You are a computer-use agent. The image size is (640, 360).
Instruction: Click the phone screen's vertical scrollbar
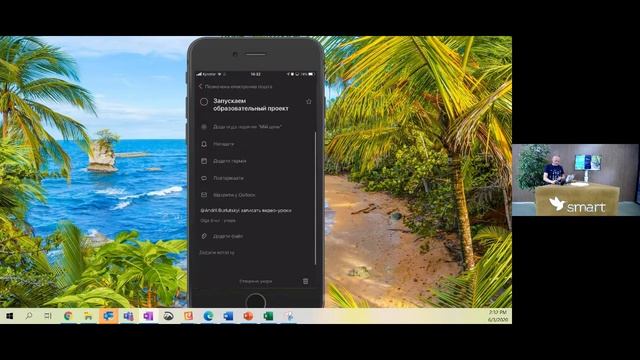point(316,198)
